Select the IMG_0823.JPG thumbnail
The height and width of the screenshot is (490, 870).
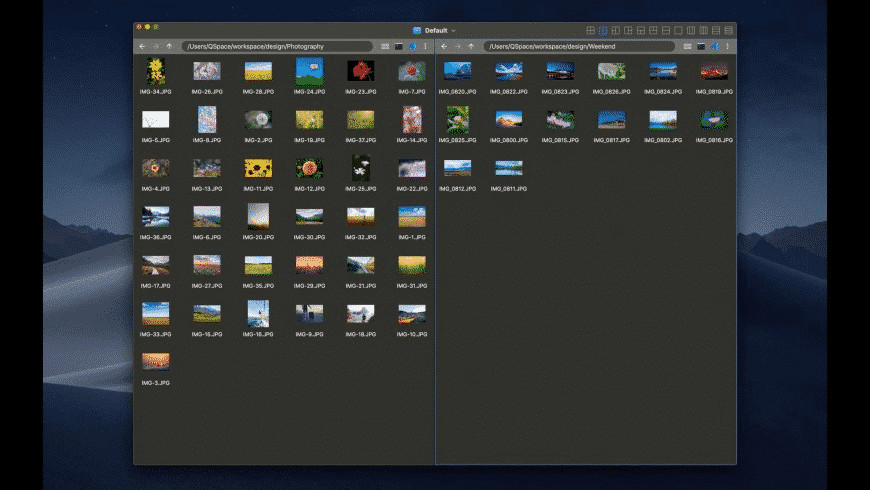tap(560, 71)
